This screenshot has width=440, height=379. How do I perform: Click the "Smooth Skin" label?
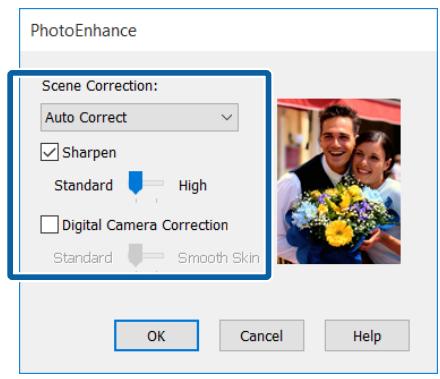coord(219,258)
